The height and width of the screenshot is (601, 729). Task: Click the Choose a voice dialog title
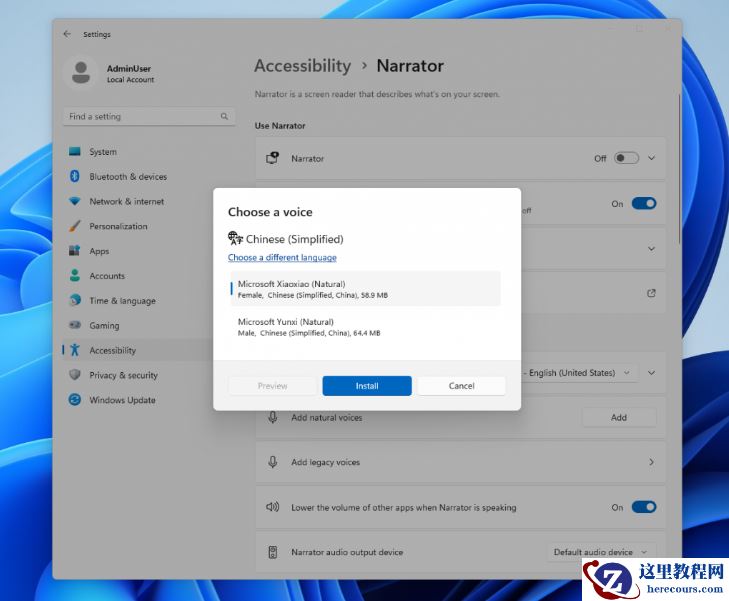click(270, 212)
